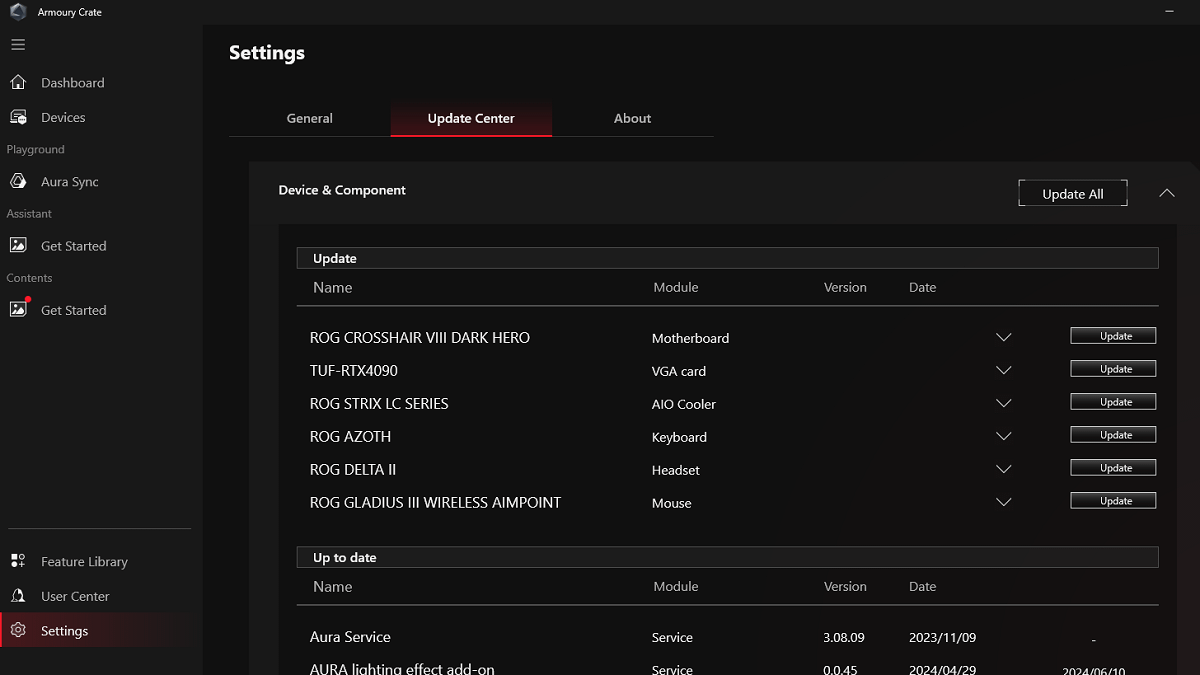Click Get Started icon under Contents
This screenshot has width=1200, height=675.
point(18,310)
